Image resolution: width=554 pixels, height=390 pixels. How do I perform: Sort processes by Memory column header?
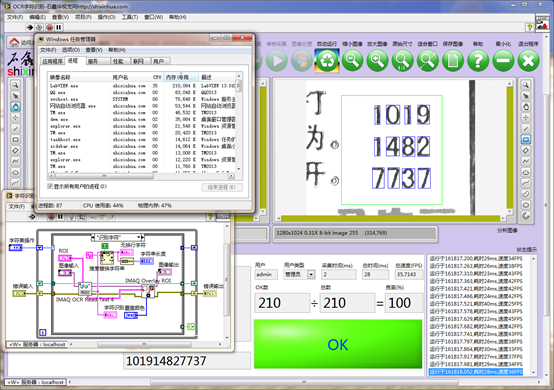click(x=180, y=77)
